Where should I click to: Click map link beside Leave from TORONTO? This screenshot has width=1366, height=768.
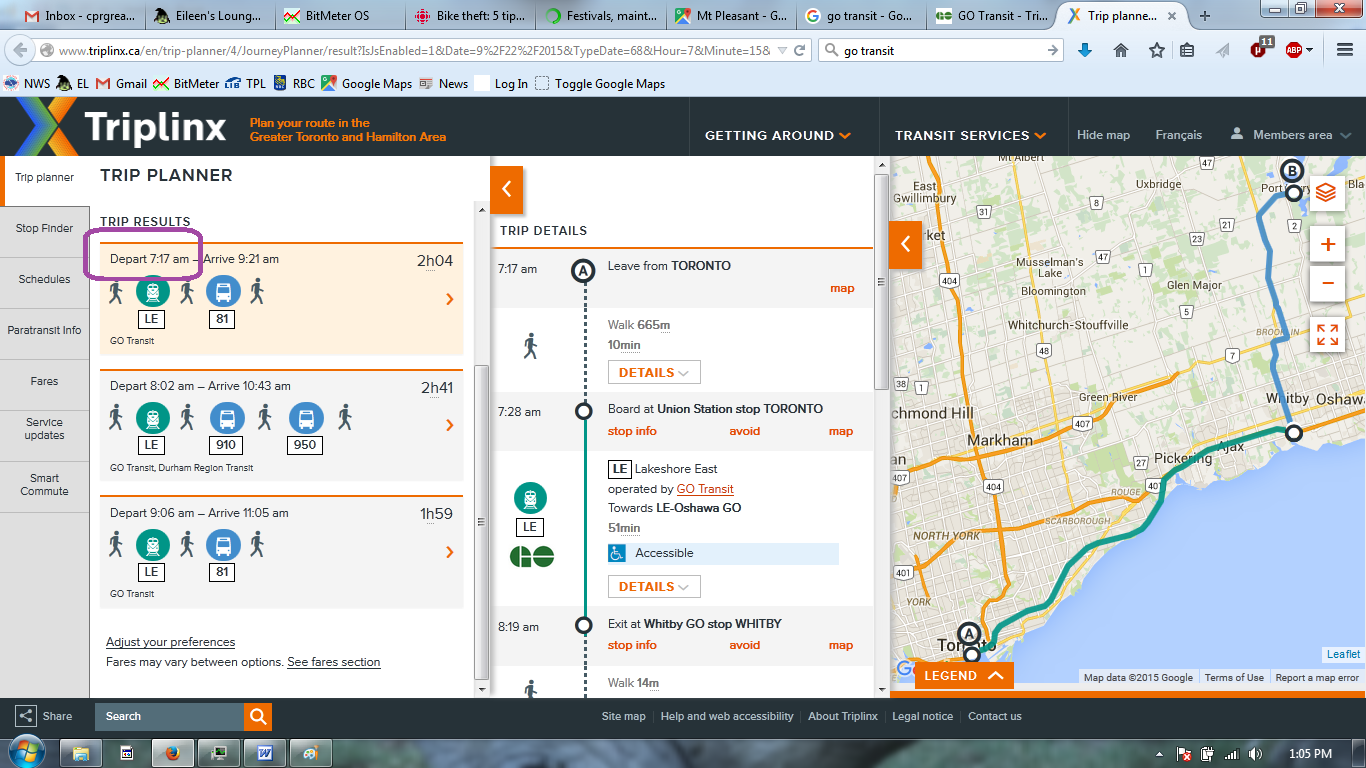coord(842,288)
